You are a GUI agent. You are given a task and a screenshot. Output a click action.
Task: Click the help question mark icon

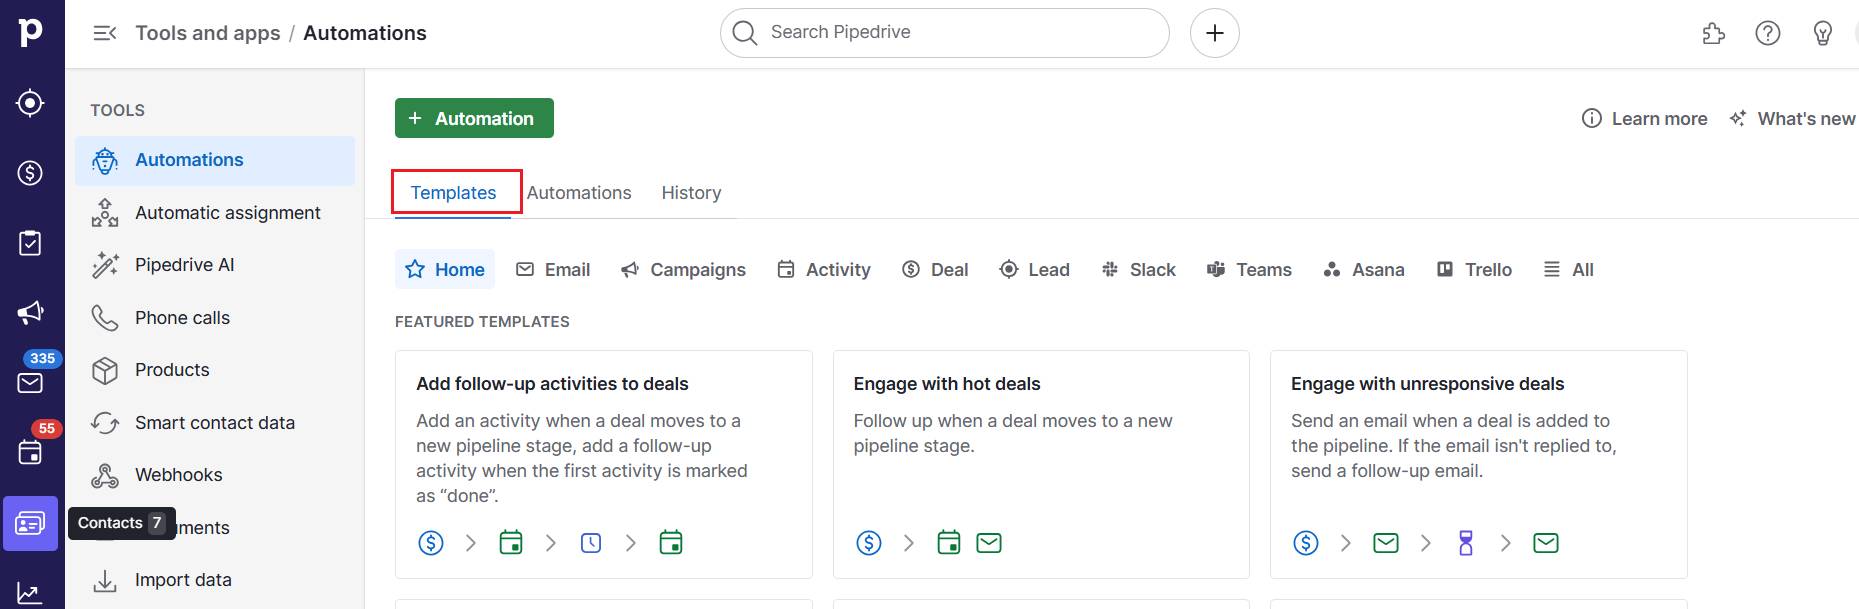tap(1767, 32)
